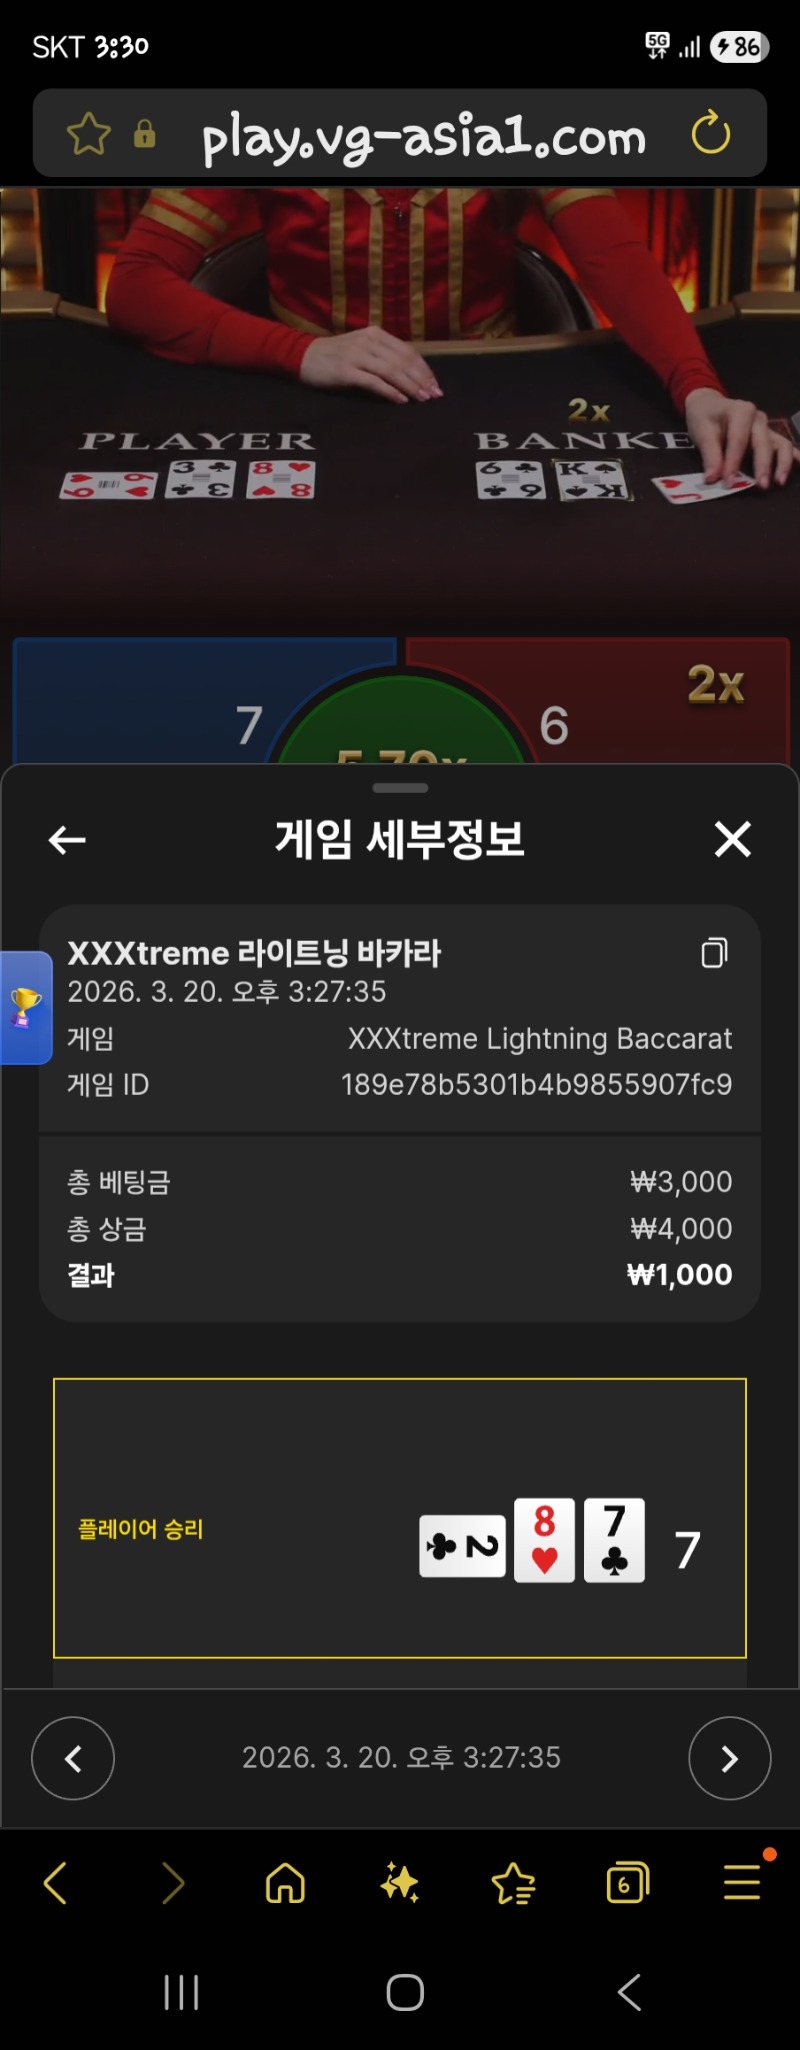800x2050 pixels.
Task: Reload the page with the refresh icon
Action: tap(711, 133)
